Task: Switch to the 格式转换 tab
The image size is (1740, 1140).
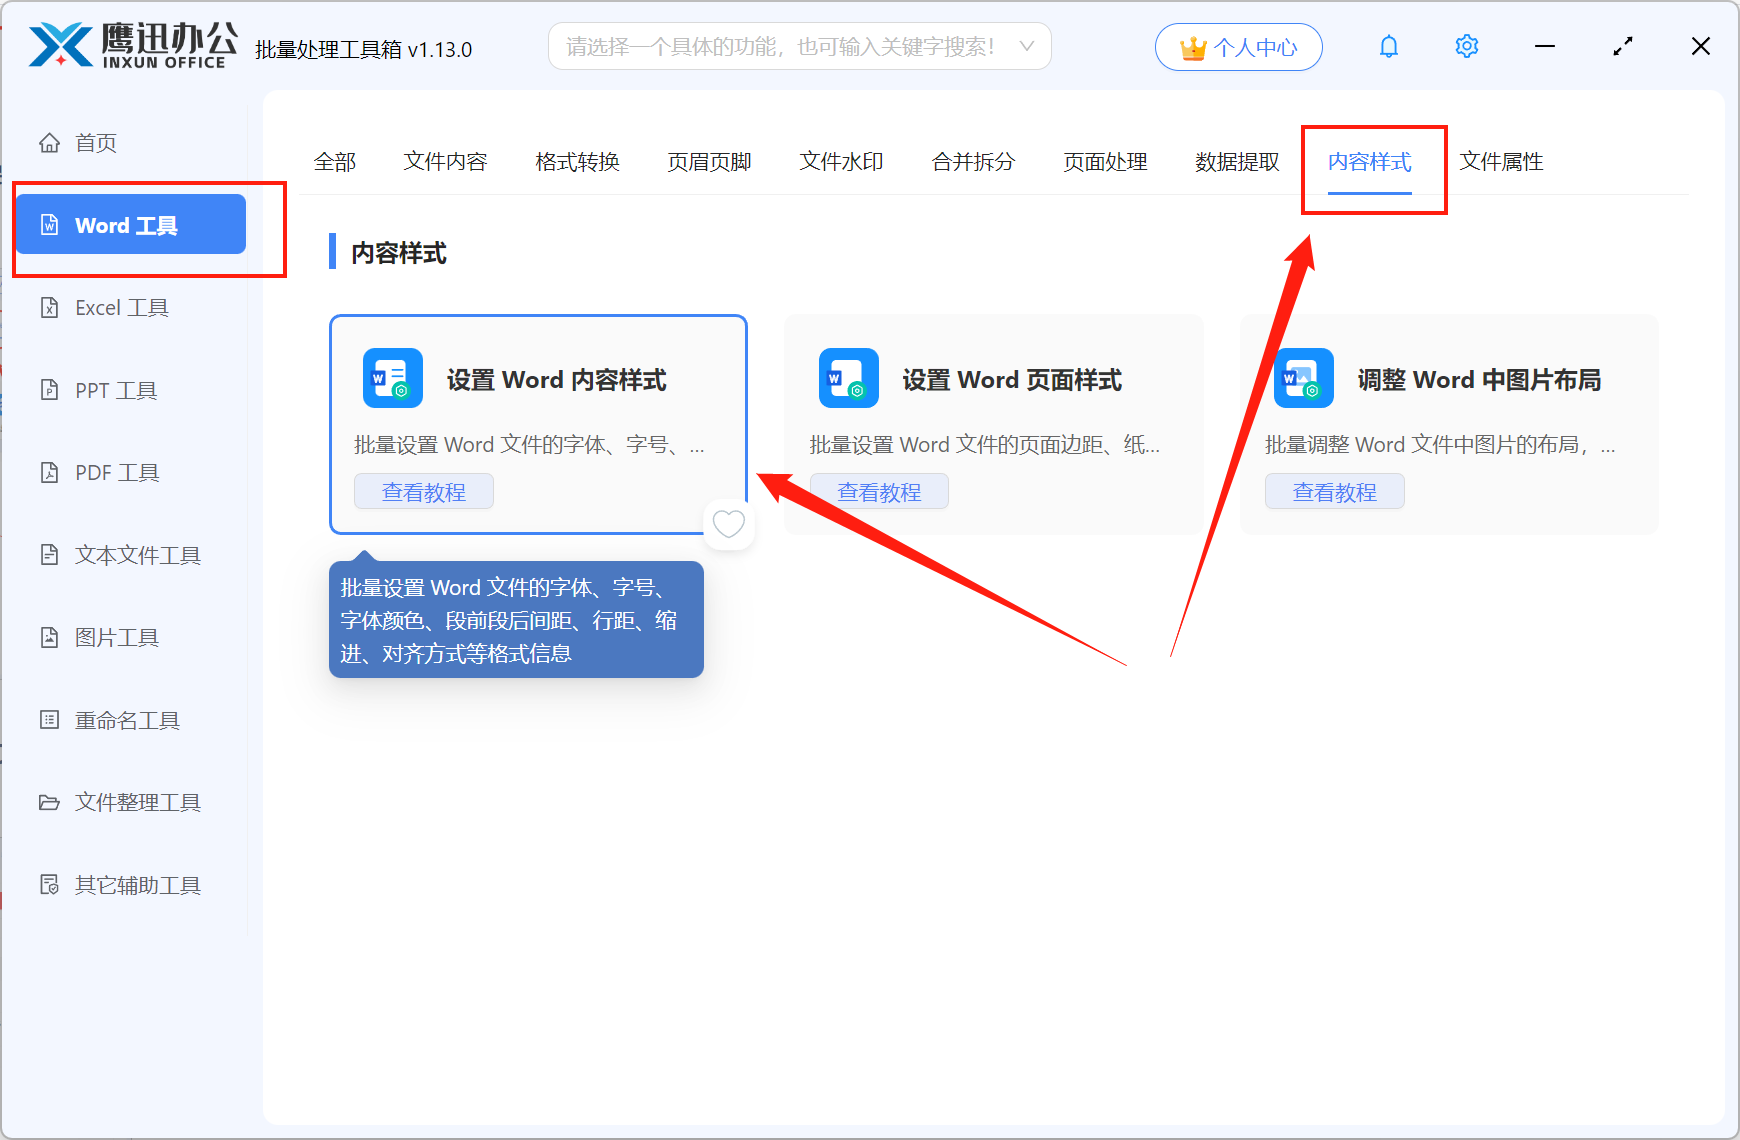Action: (577, 162)
